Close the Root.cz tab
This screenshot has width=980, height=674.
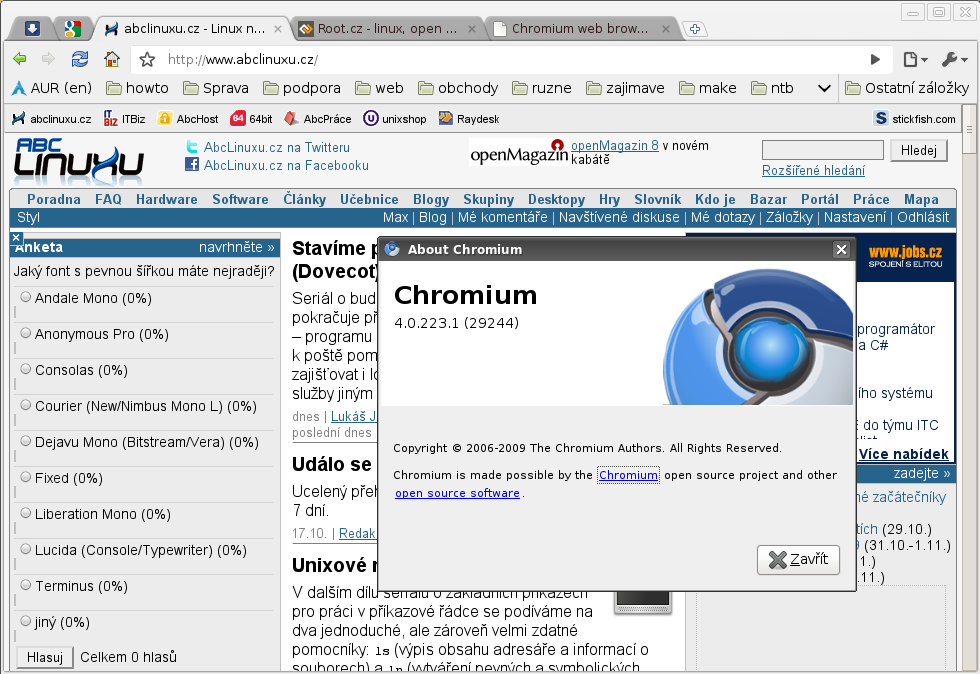coord(472,29)
